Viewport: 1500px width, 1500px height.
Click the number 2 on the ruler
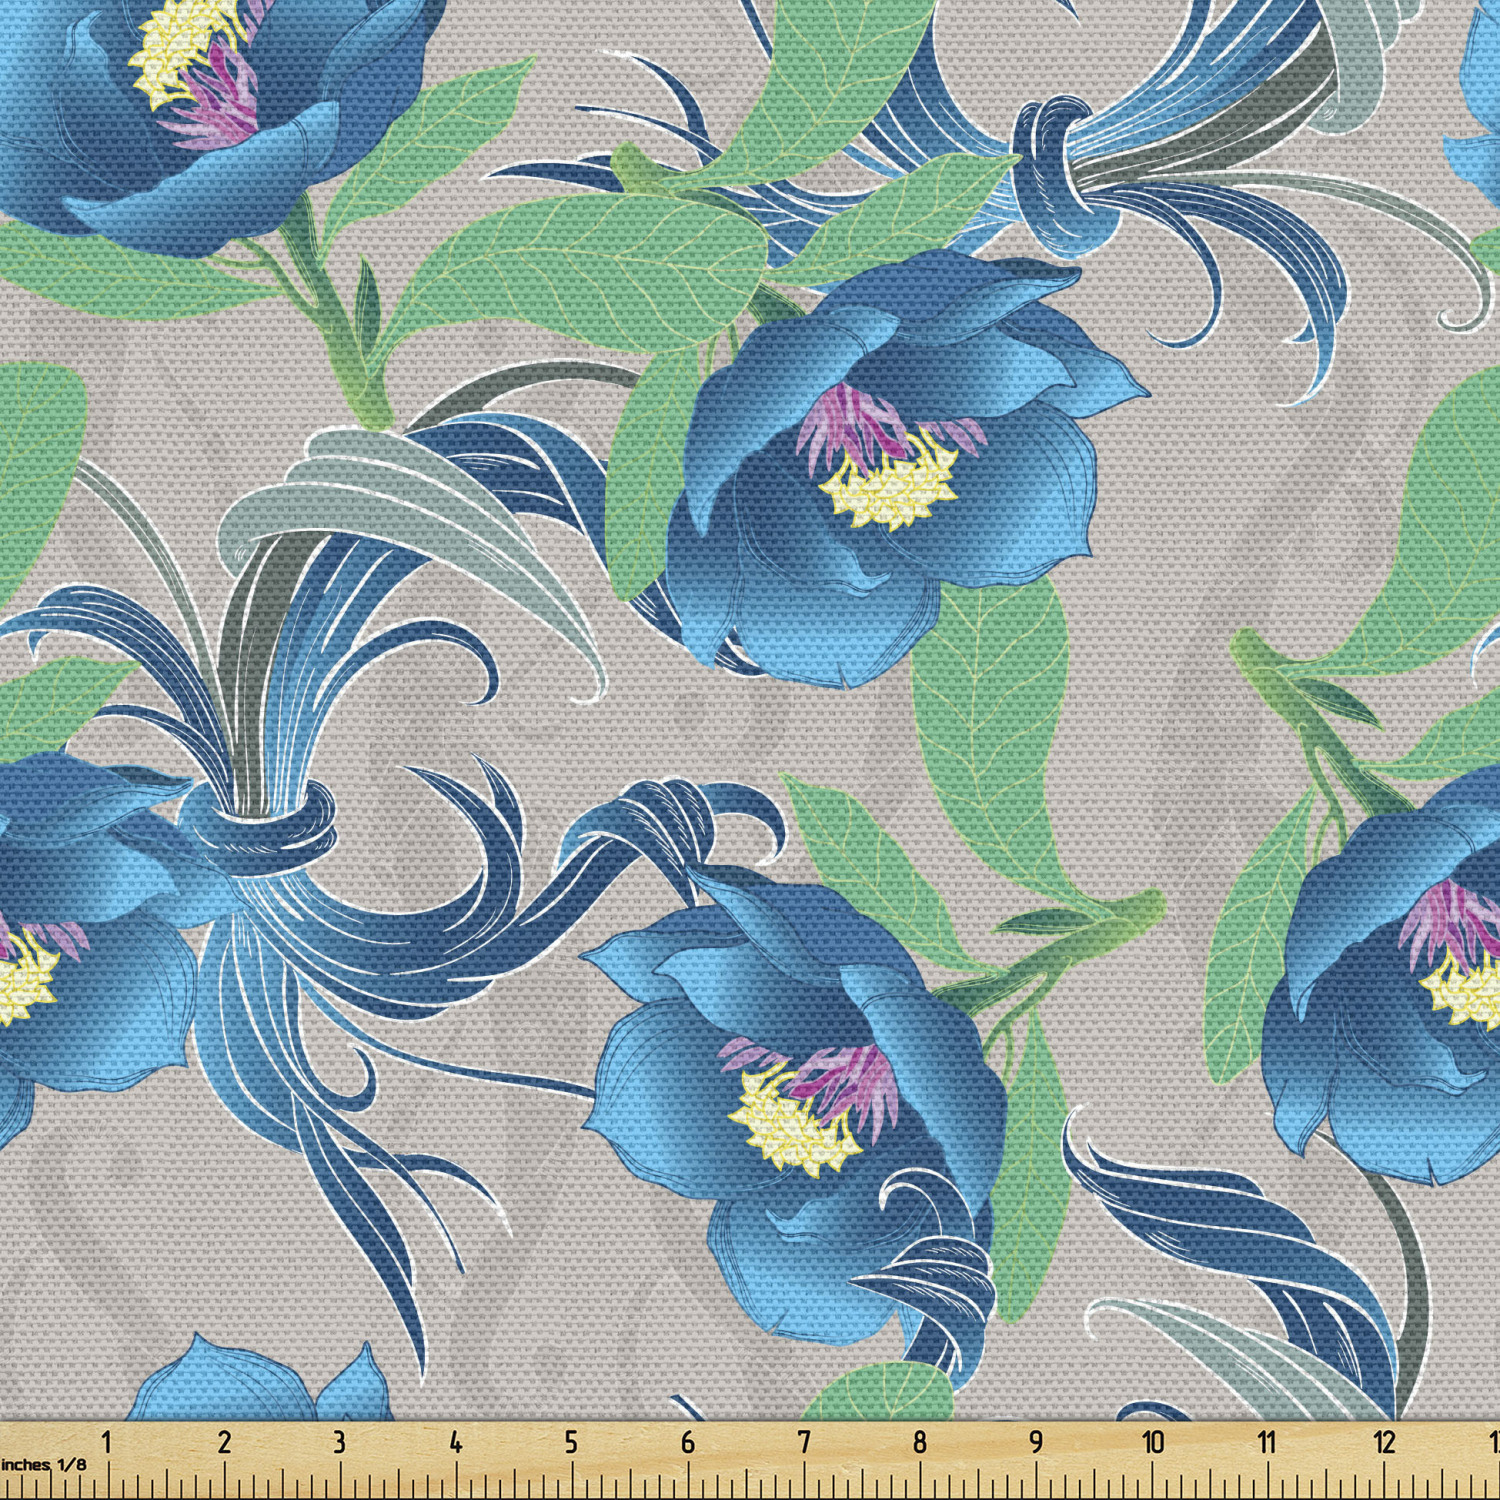coord(224,1442)
